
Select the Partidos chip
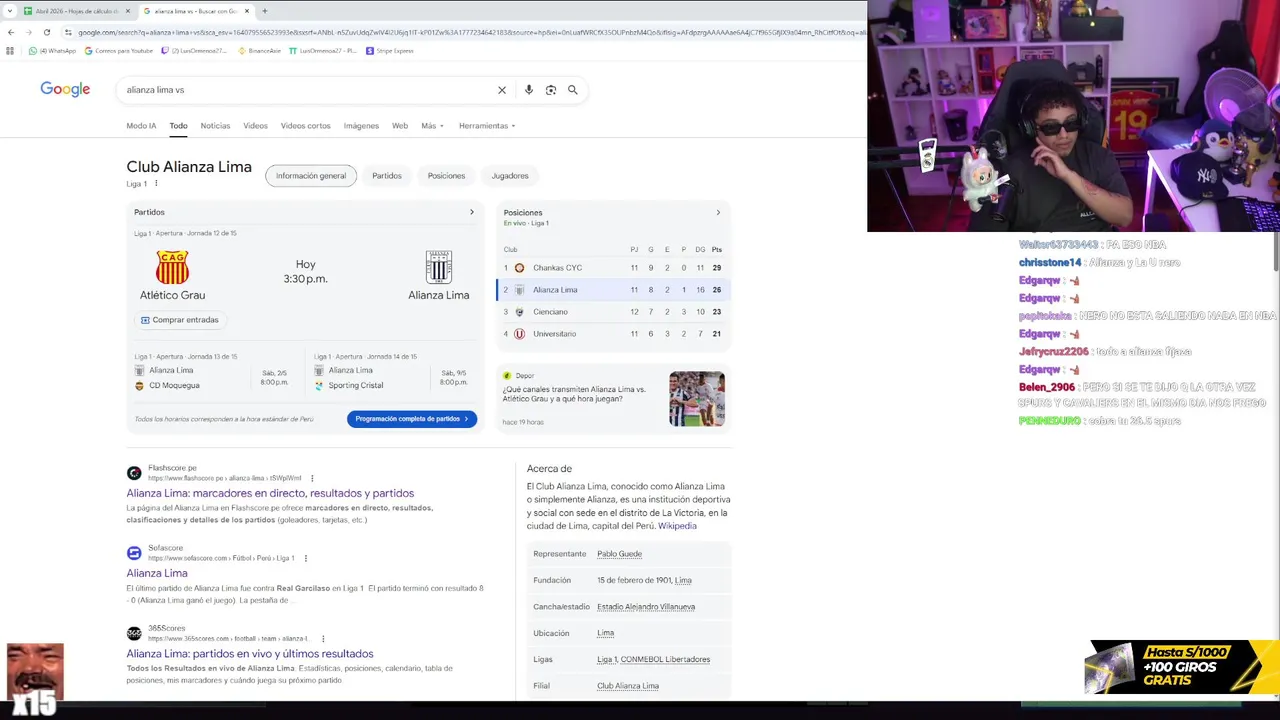pos(387,176)
